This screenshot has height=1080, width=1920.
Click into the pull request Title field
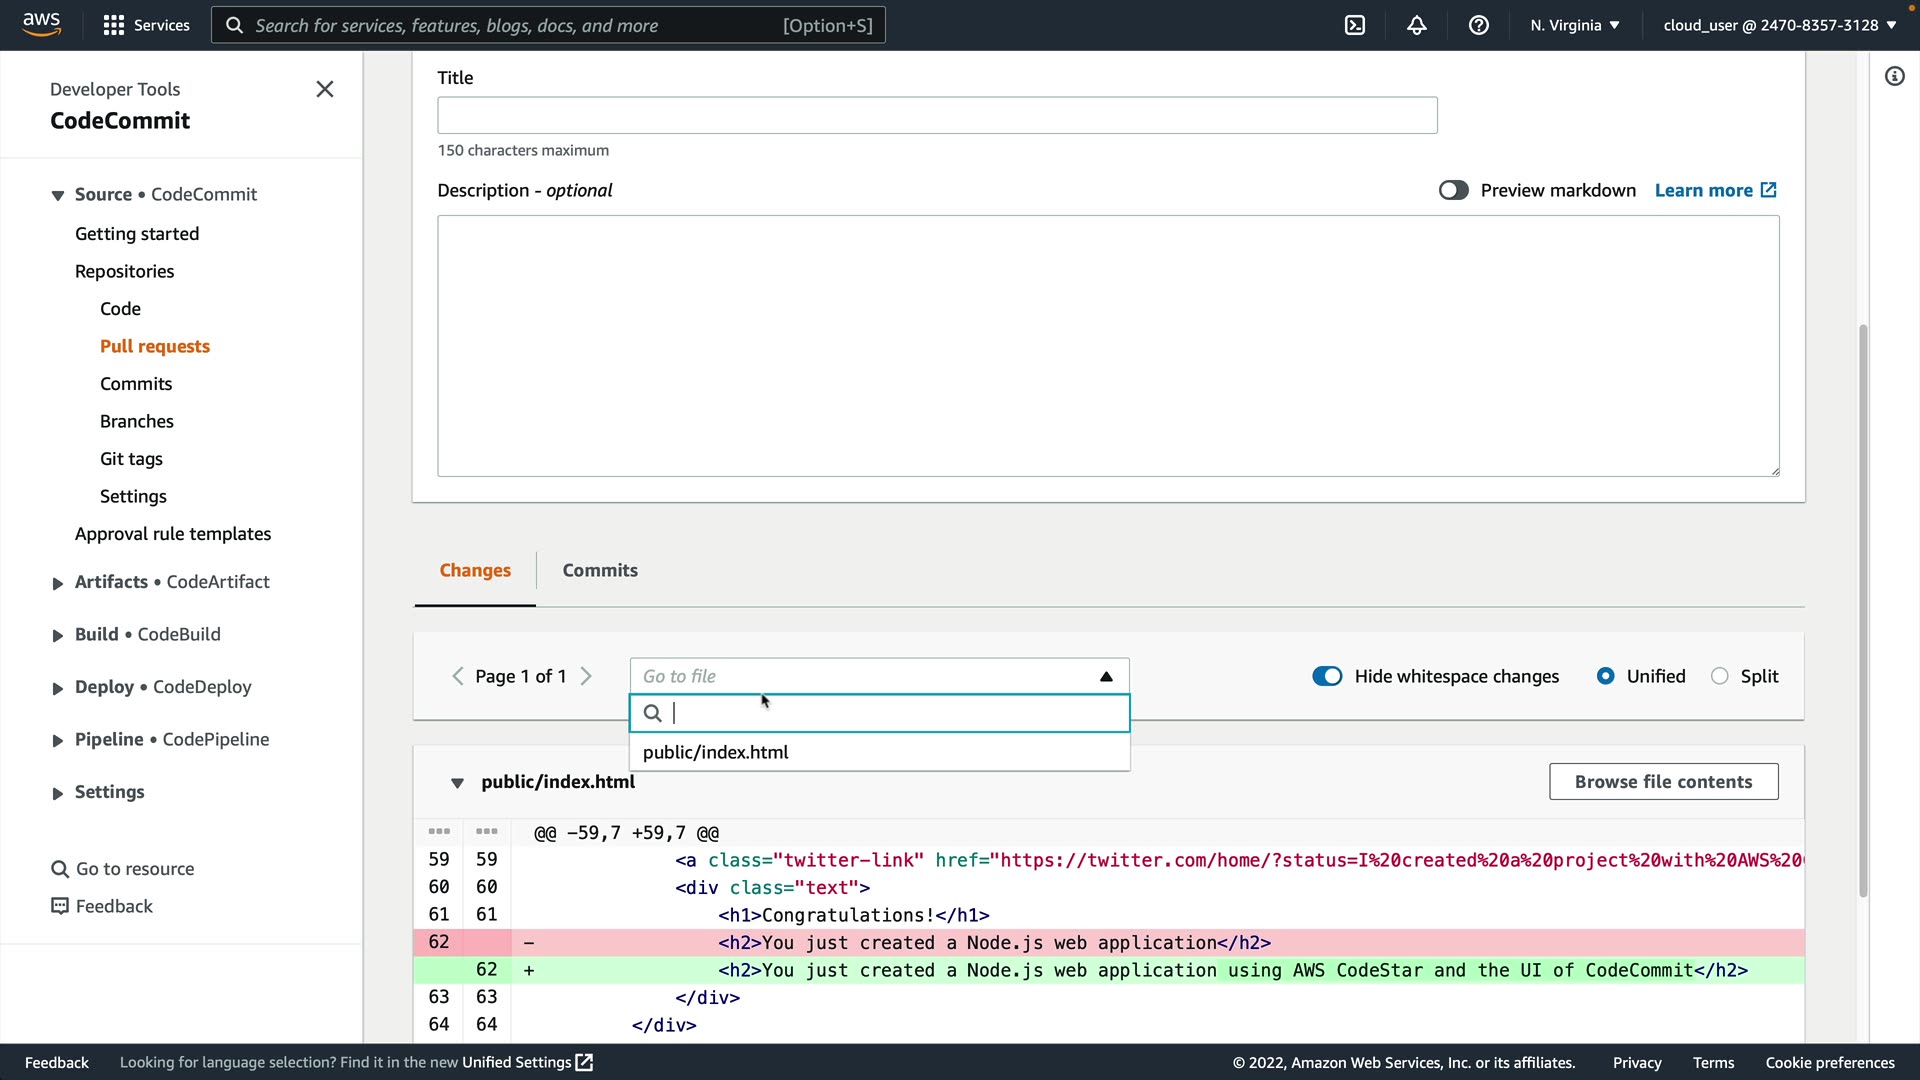[937, 115]
